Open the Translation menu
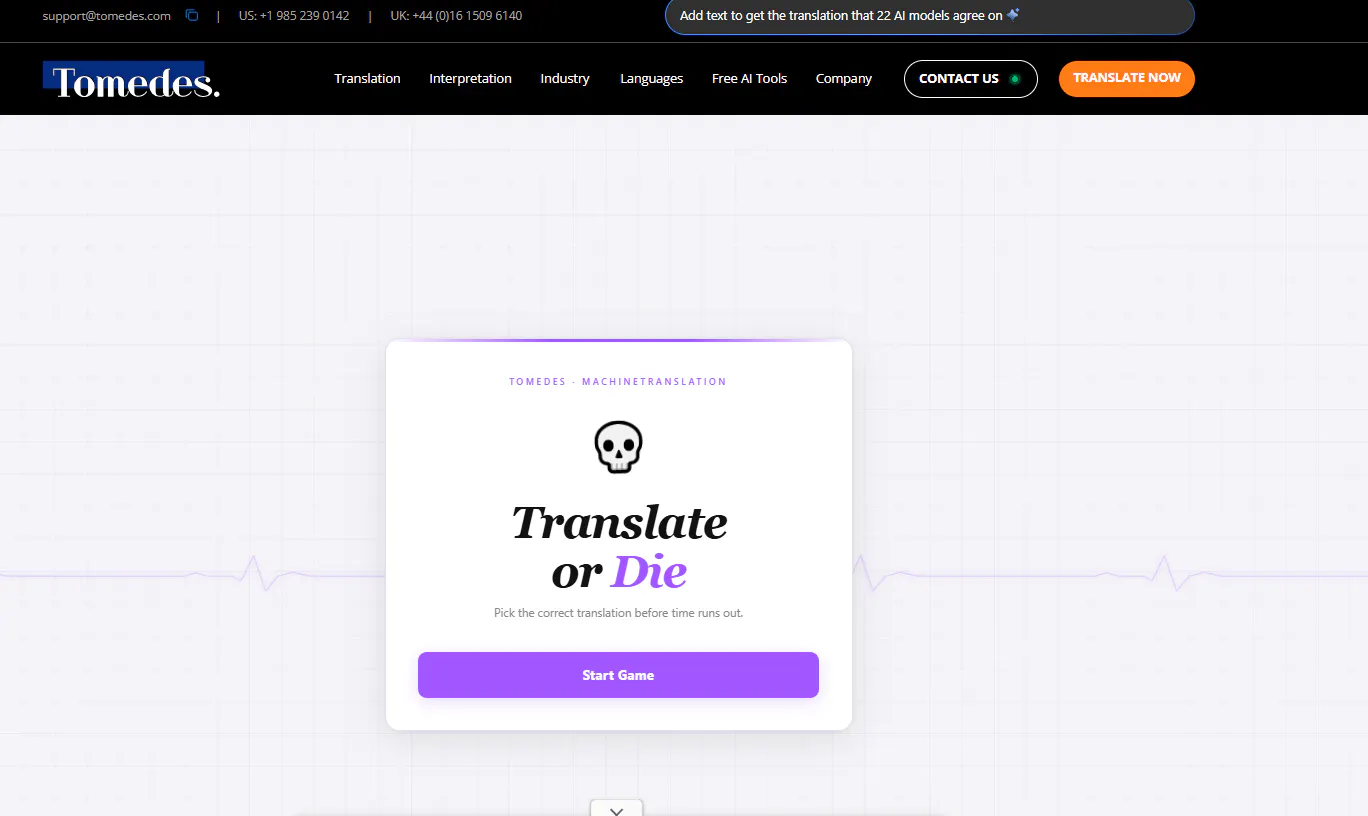The height and width of the screenshot is (816, 1368). pyautogui.click(x=367, y=79)
